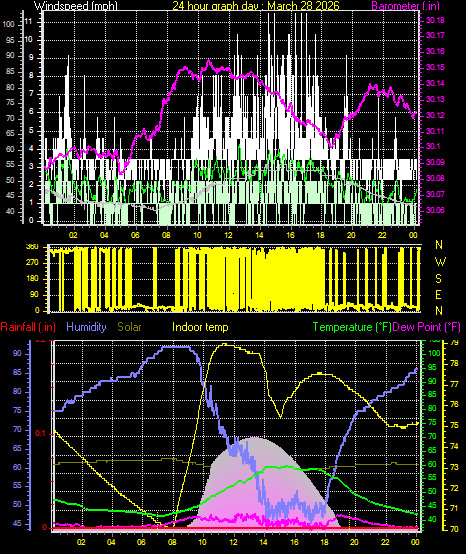
Task: Select the Dew Point (°F) legend label
Action: point(427,327)
